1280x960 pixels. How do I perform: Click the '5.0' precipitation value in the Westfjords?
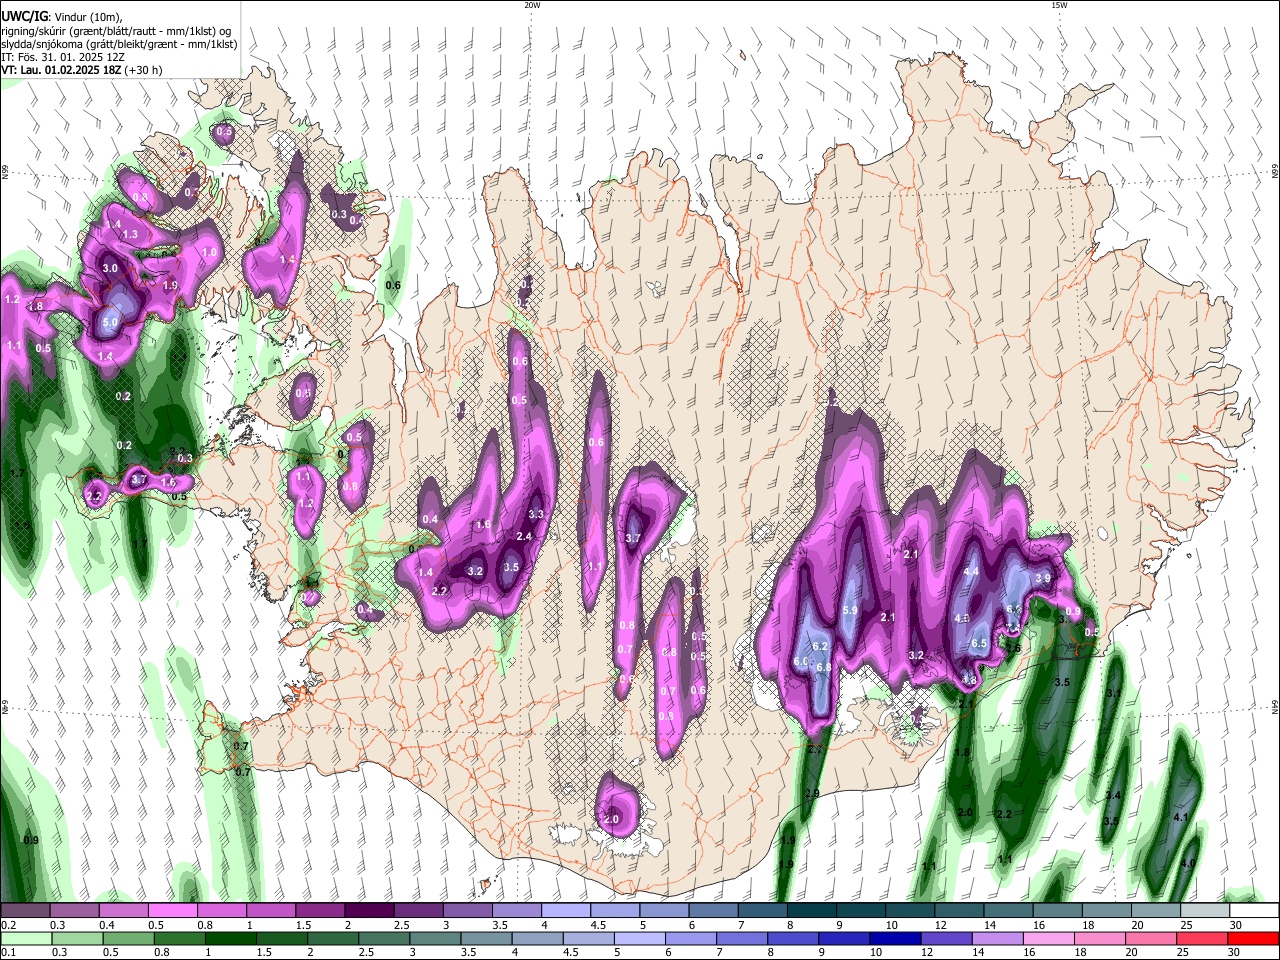110,323
